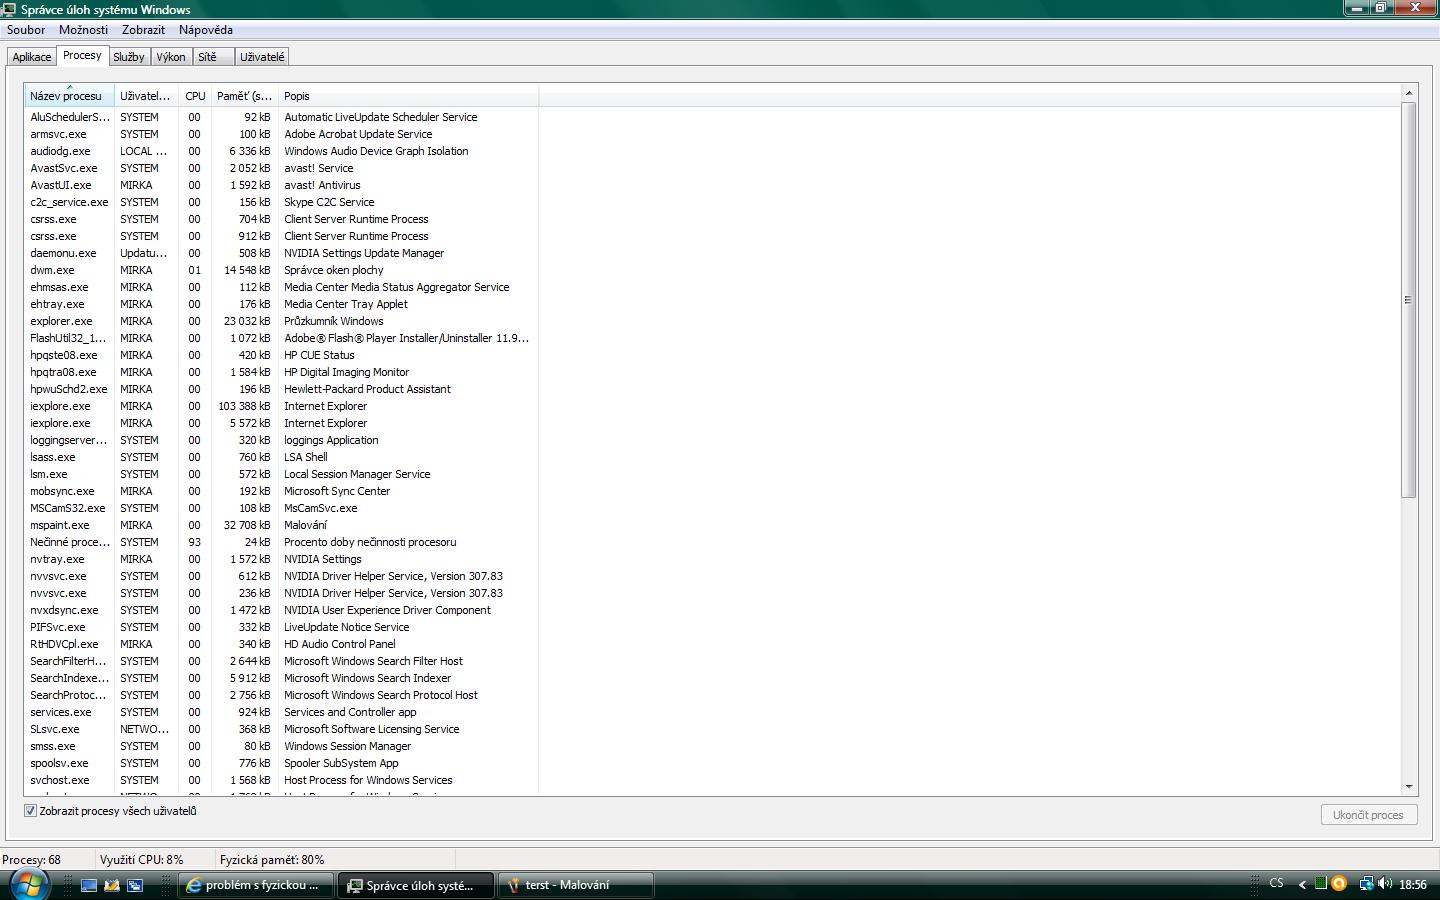
Task: Switch to the terst - Malování taskbar window
Action: [x=576, y=885]
